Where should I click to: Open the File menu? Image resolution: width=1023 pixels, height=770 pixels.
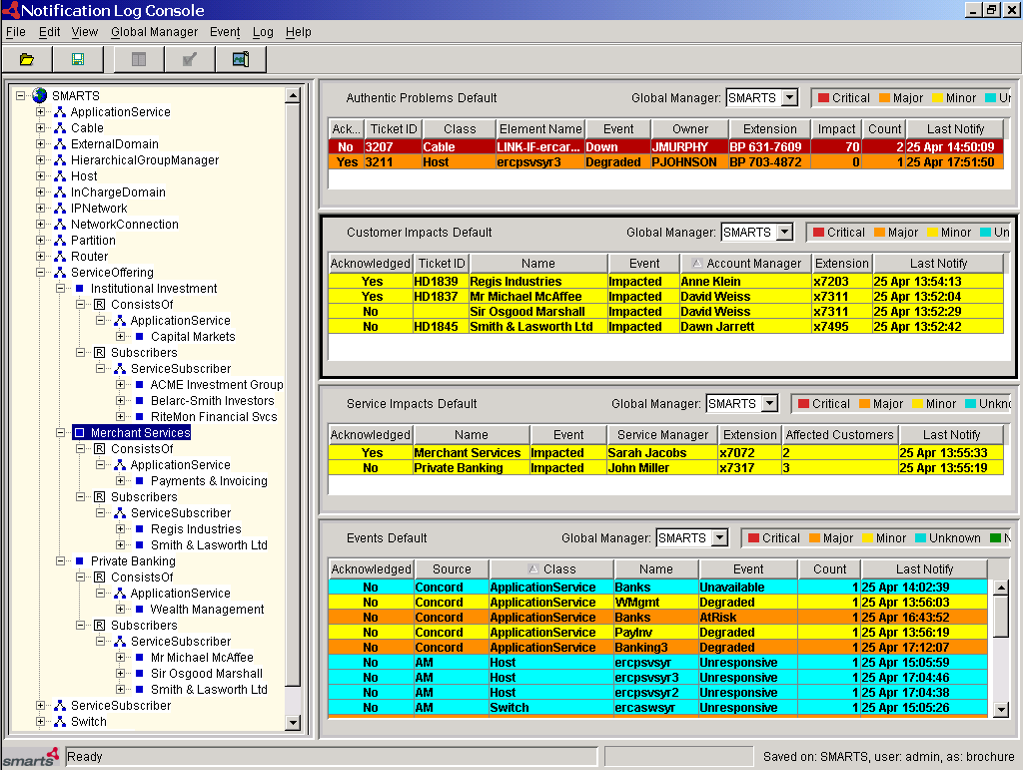click(x=16, y=32)
